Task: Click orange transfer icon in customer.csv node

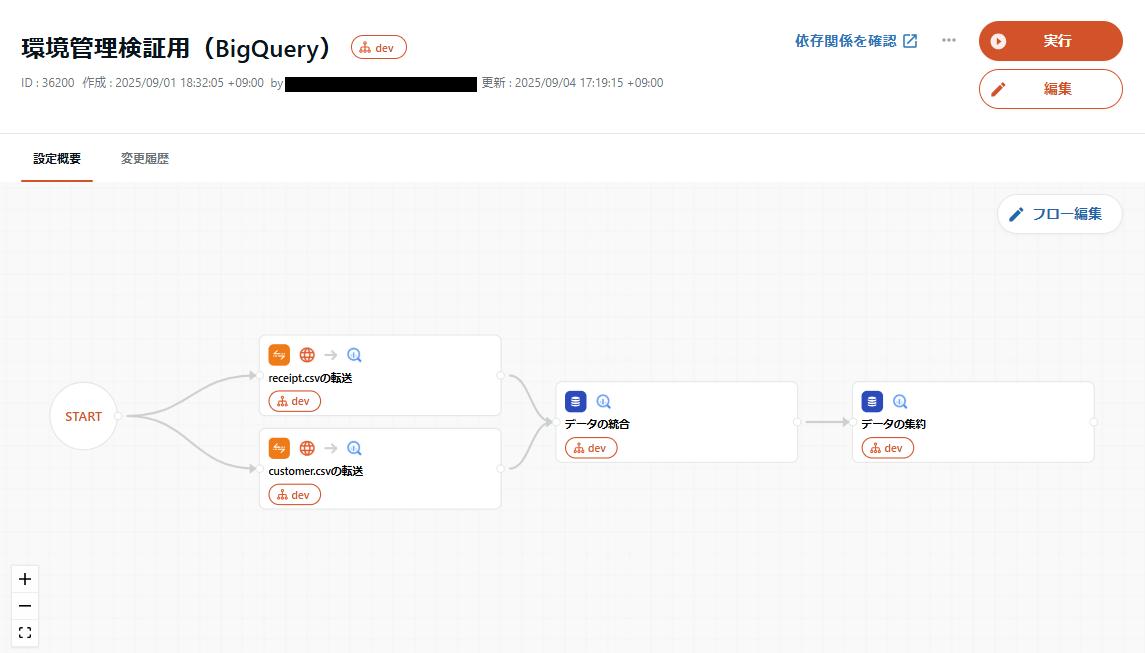Action: tap(279, 448)
